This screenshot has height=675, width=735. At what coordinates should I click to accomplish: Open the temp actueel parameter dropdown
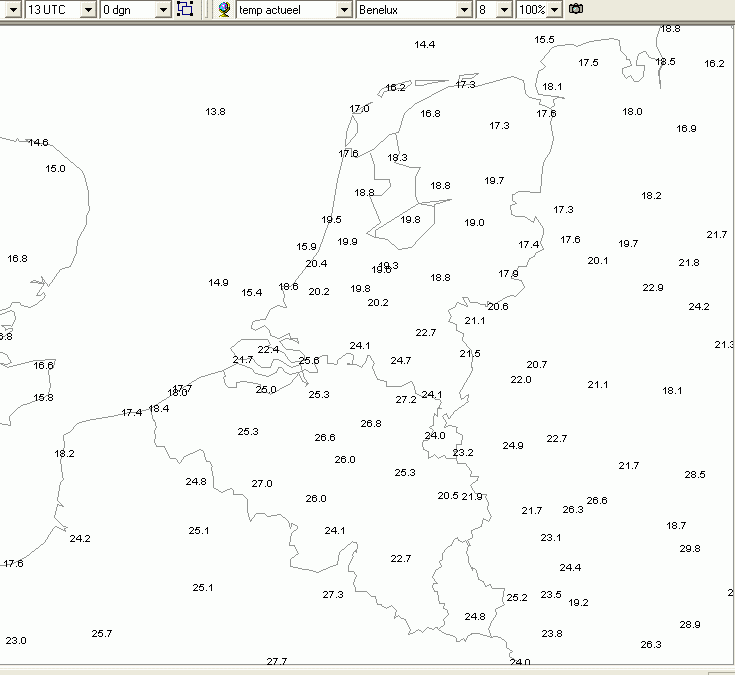click(x=344, y=10)
